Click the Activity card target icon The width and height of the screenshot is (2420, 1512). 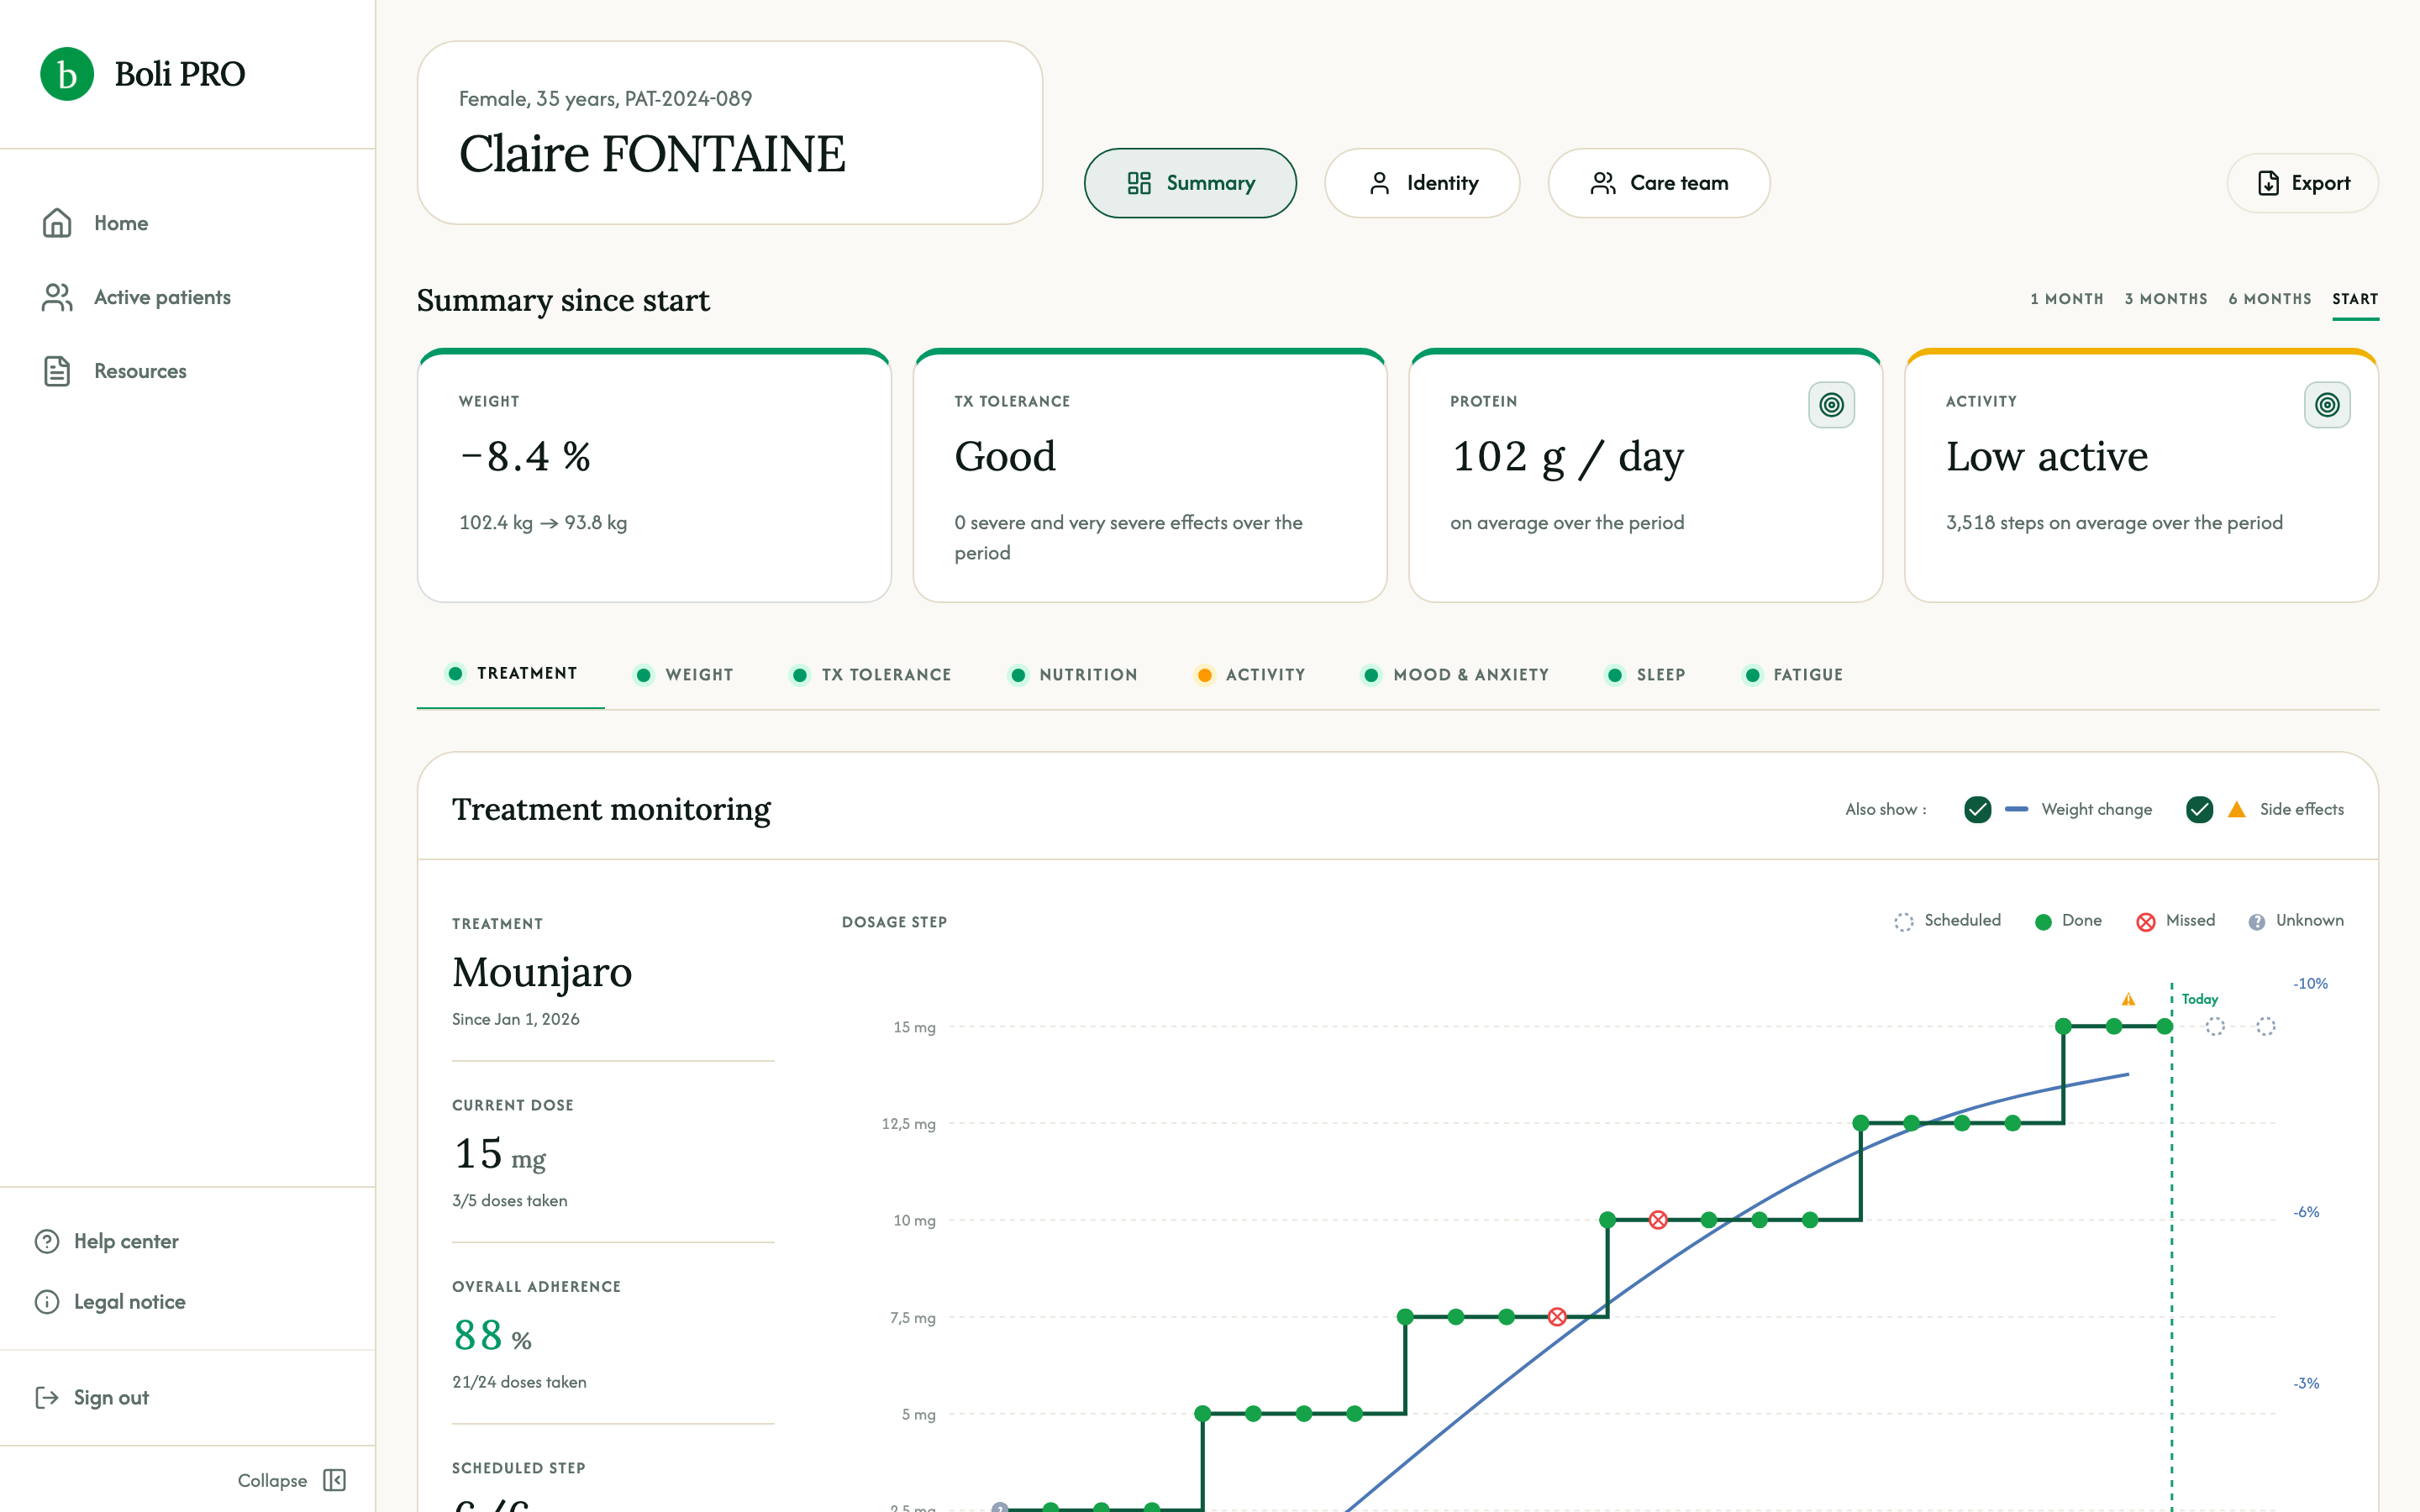coord(2327,405)
